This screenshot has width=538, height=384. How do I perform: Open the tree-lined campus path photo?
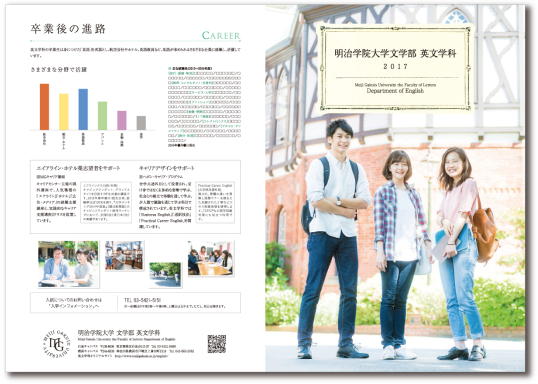point(165,275)
